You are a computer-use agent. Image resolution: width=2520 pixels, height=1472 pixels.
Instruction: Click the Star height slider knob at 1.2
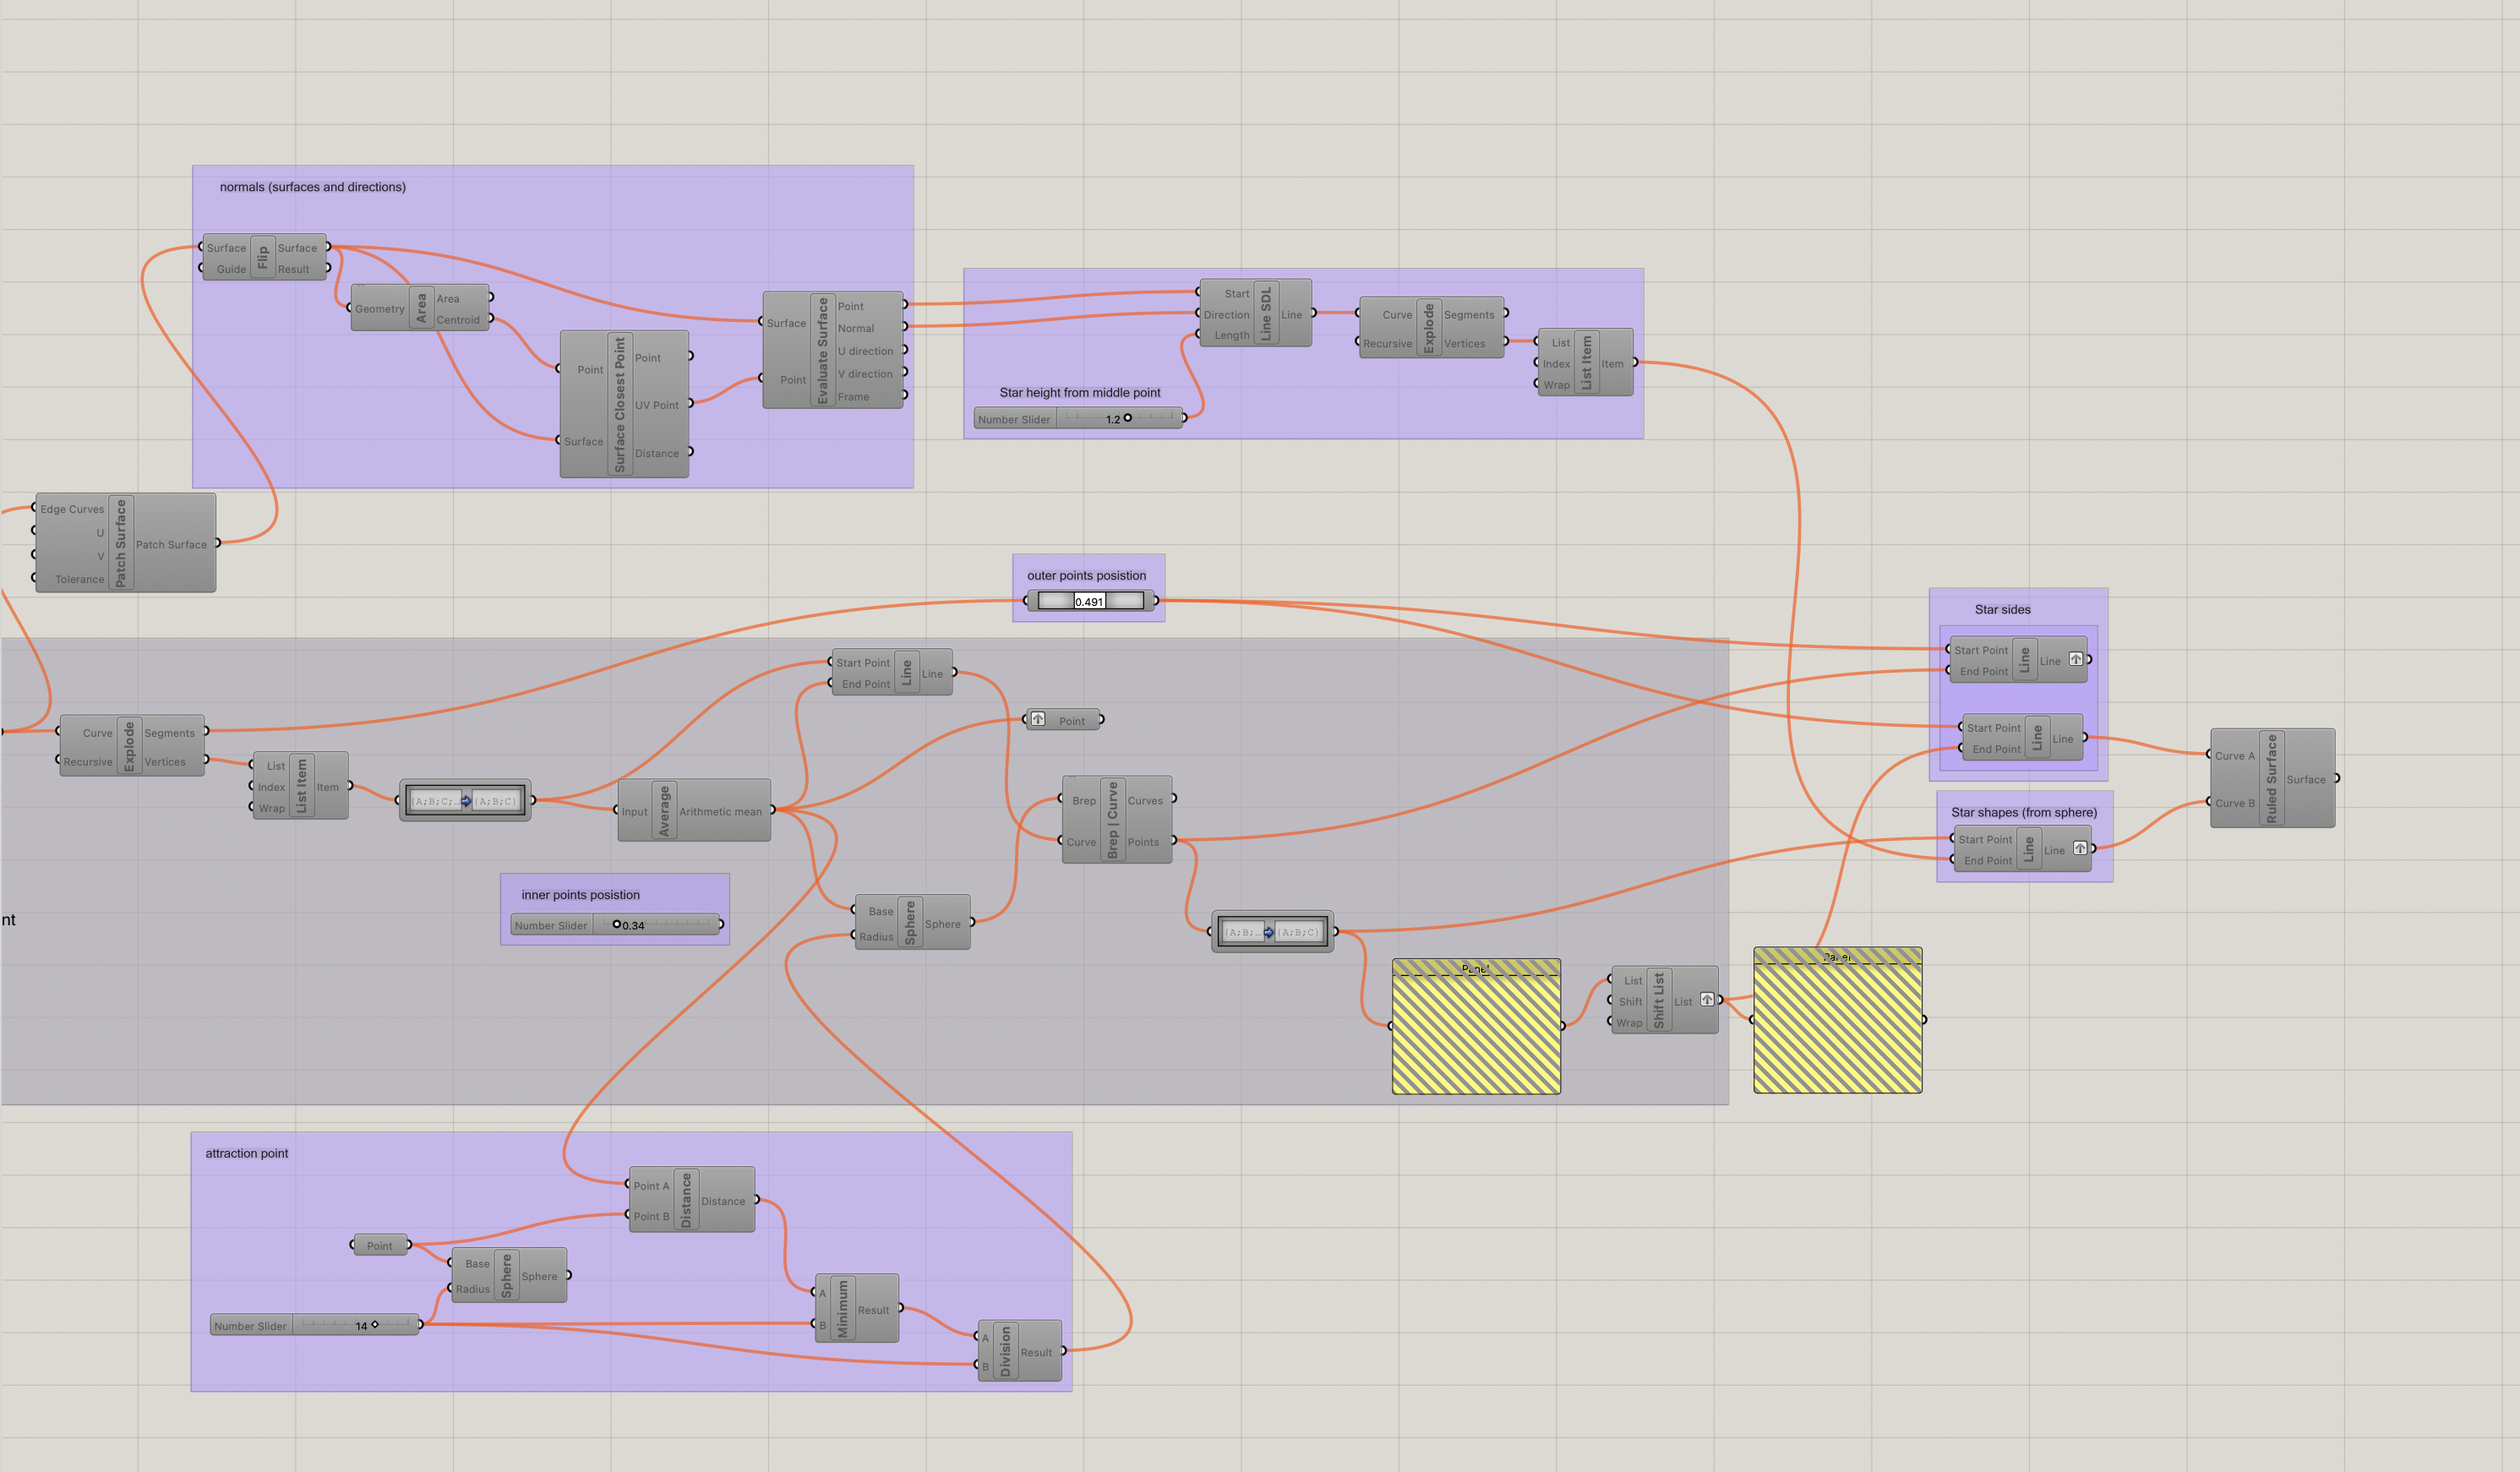pos(1128,418)
